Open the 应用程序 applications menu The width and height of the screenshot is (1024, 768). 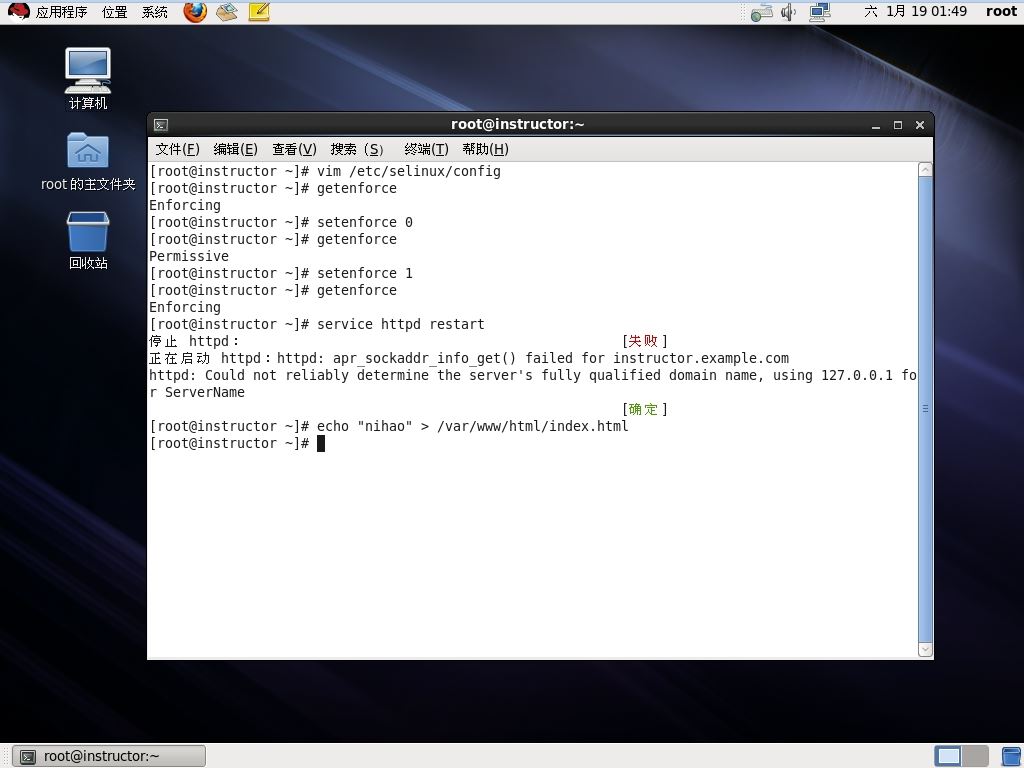point(61,12)
